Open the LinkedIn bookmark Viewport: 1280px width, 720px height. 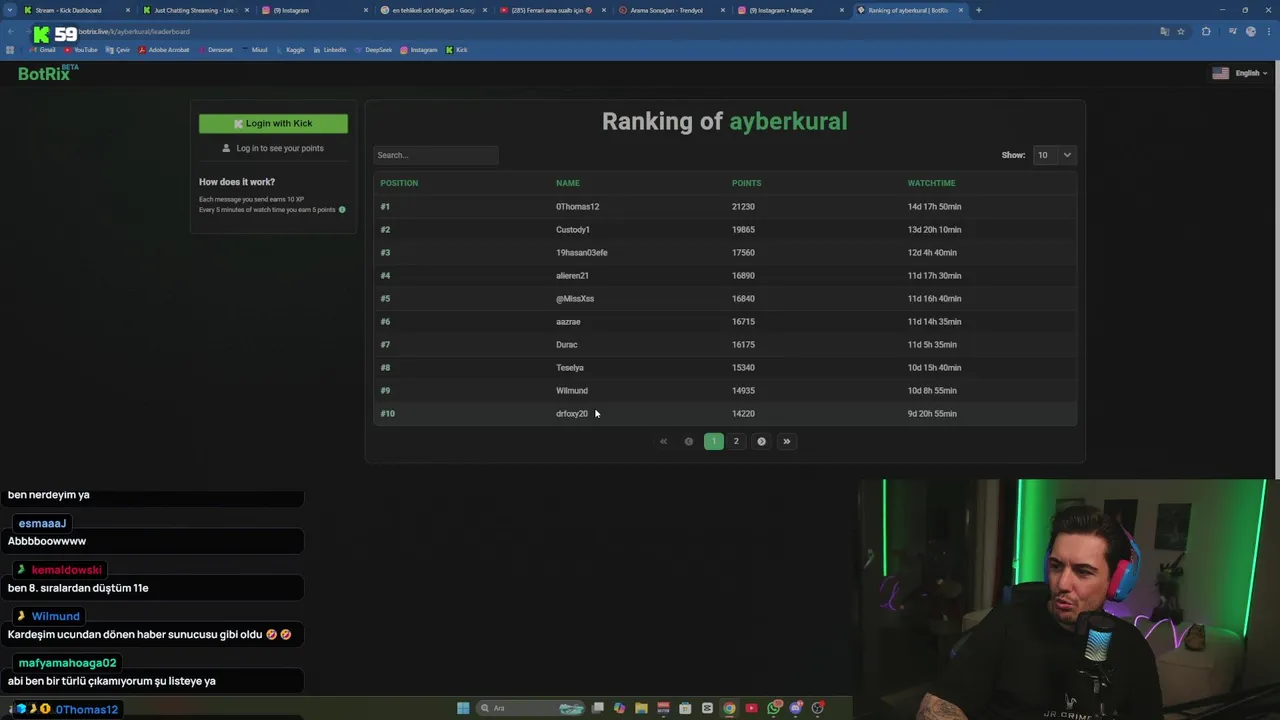point(329,50)
